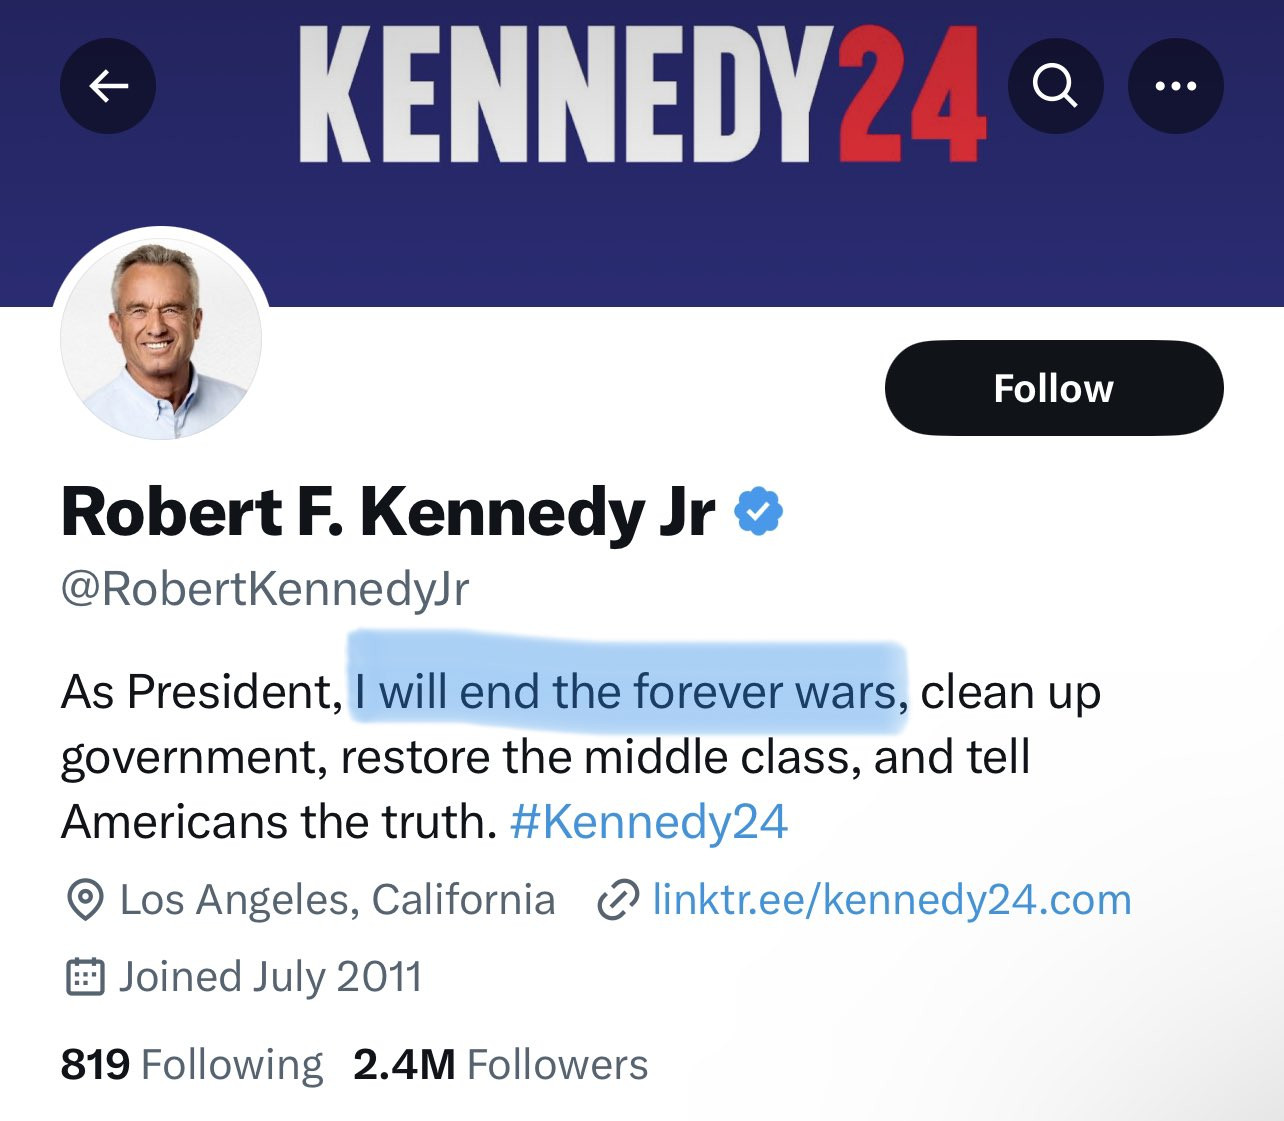Open search with the magnifier icon
Screen dimensions: 1284x1121
pos(1055,86)
